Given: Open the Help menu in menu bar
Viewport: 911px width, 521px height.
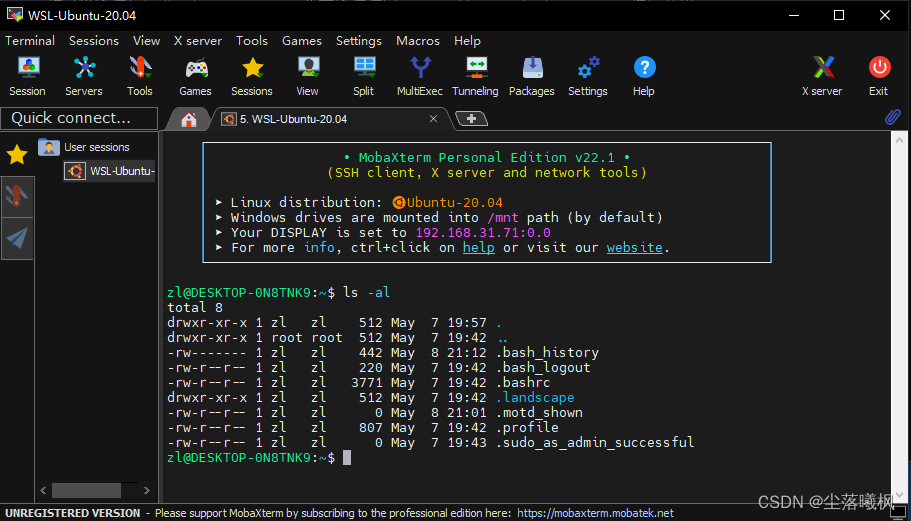Looking at the screenshot, I should coord(467,41).
